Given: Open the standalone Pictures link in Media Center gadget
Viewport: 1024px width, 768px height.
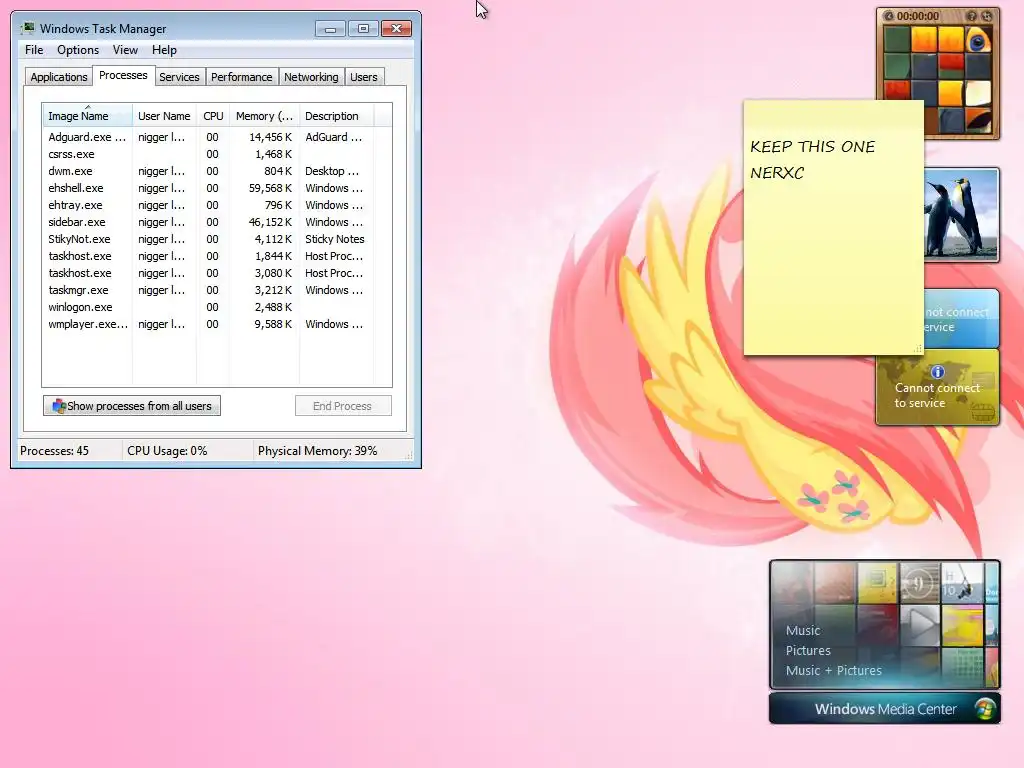Looking at the screenshot, I should click(808, 650).
